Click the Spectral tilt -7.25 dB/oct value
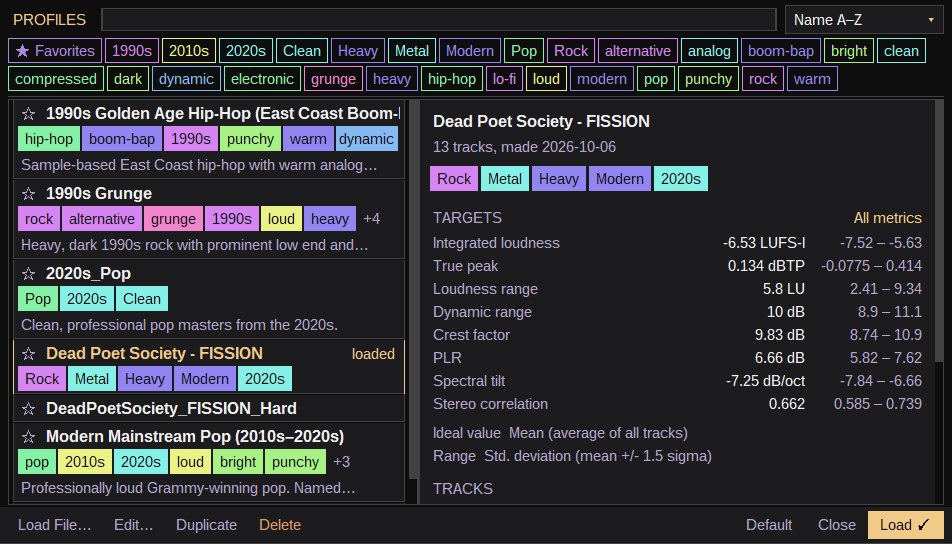 coord(766,381)
